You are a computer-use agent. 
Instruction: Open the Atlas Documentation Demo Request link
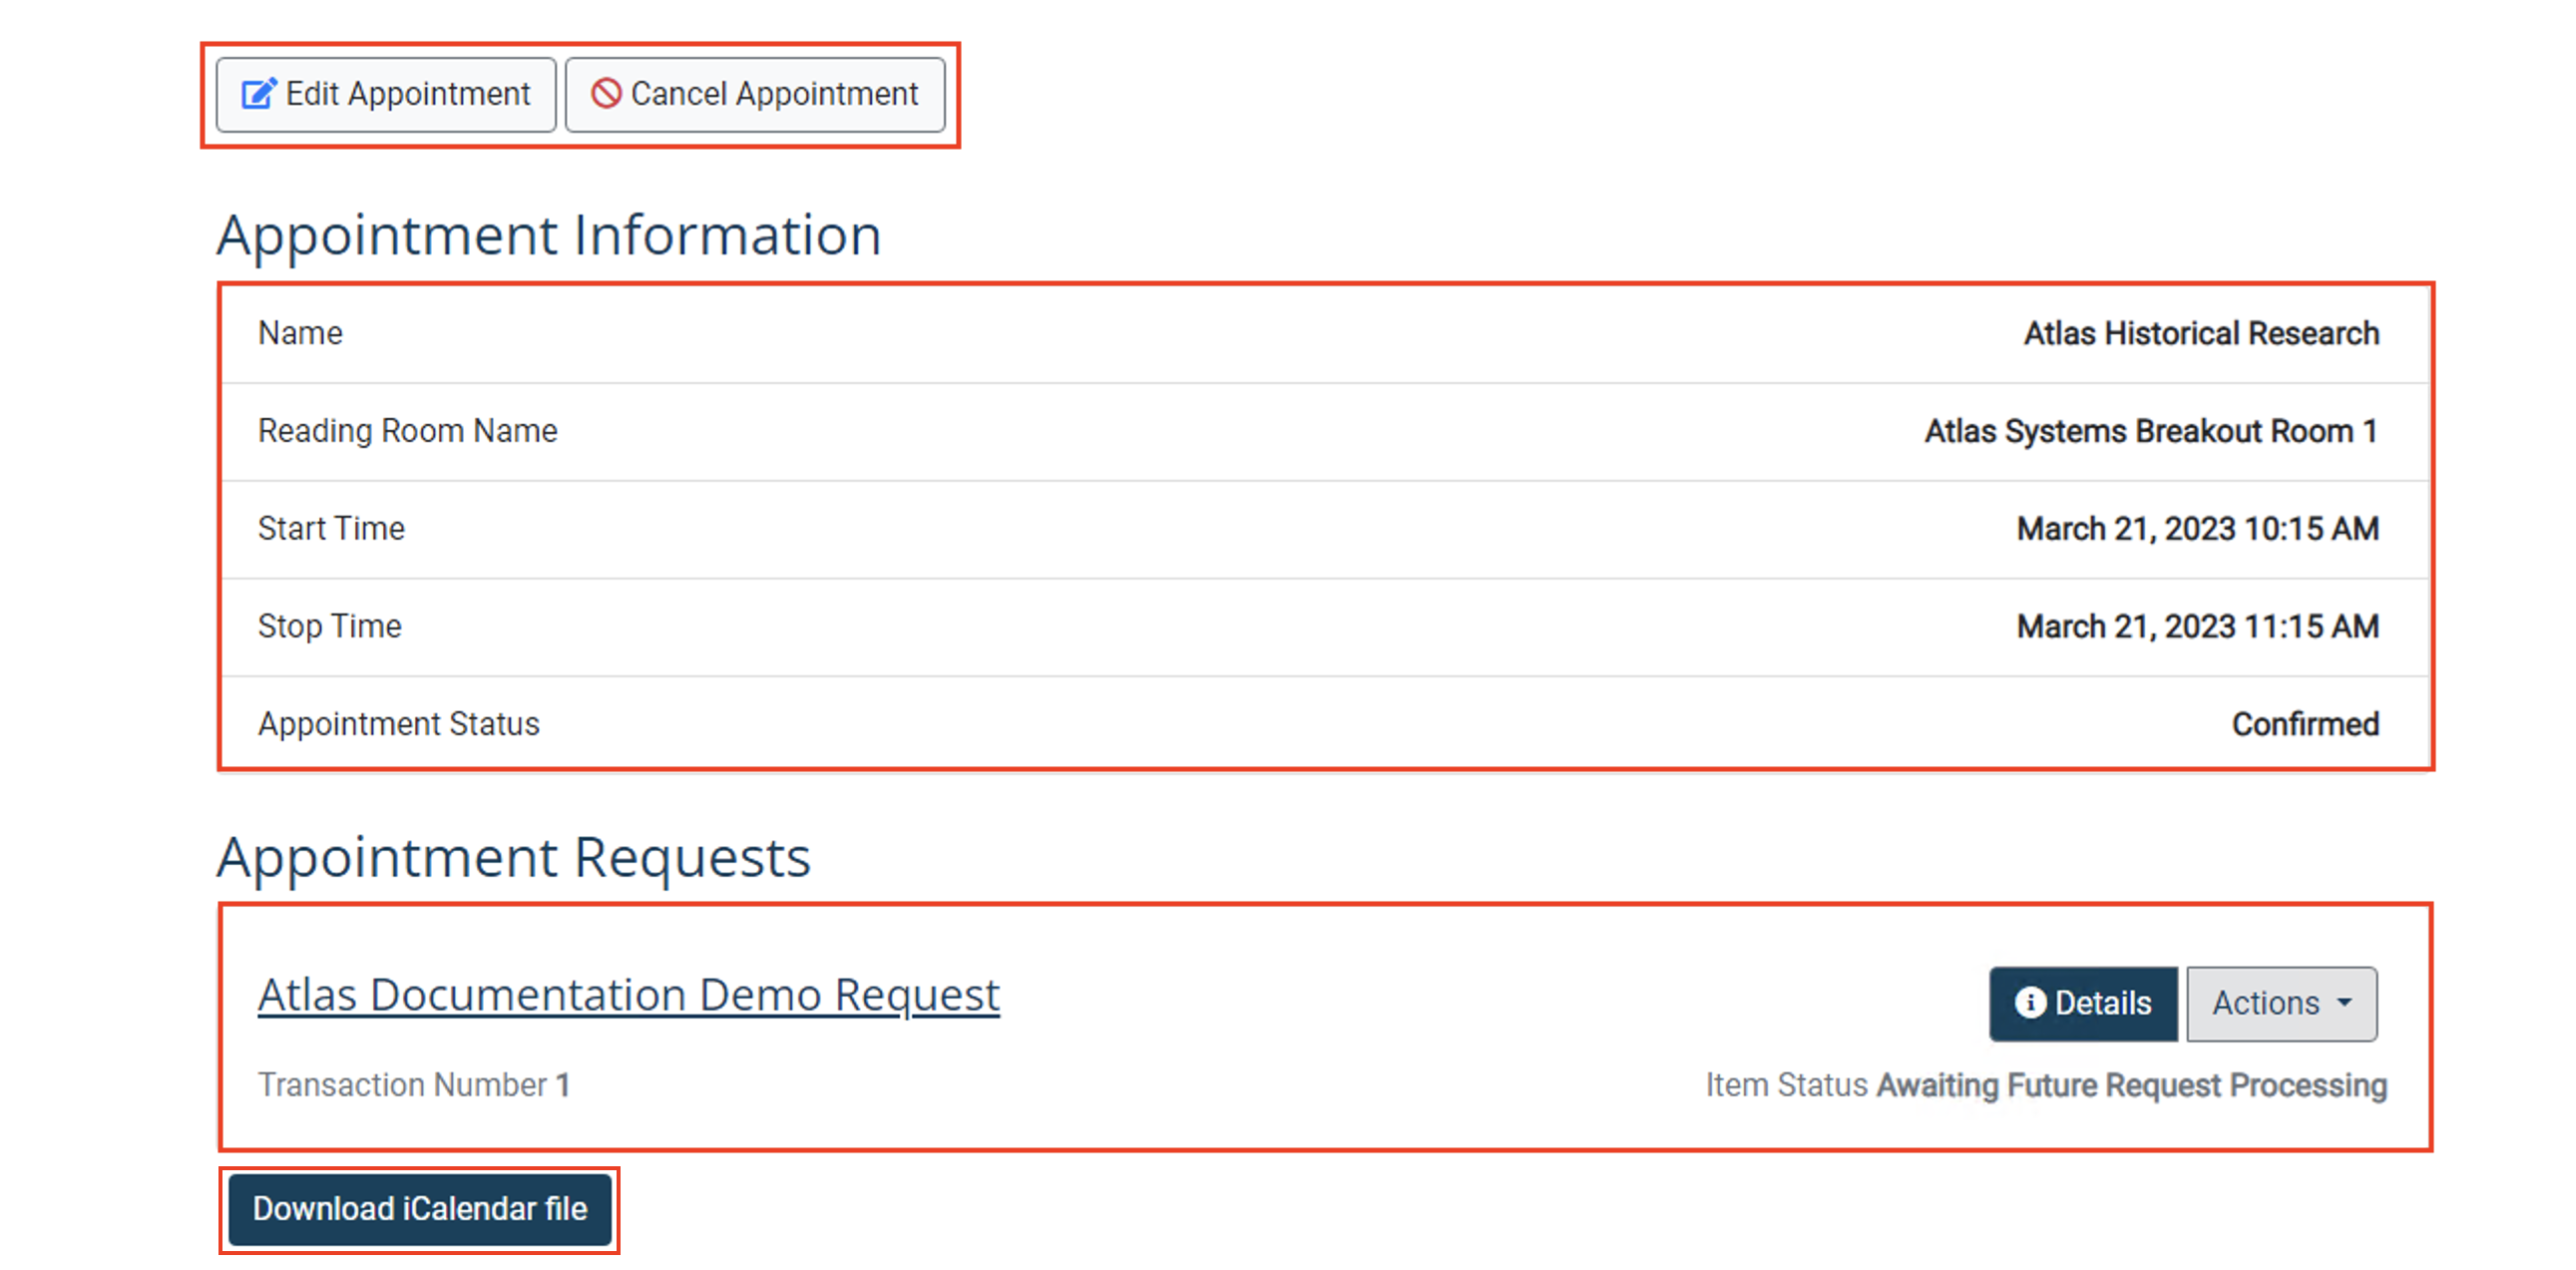click(627, 994)
